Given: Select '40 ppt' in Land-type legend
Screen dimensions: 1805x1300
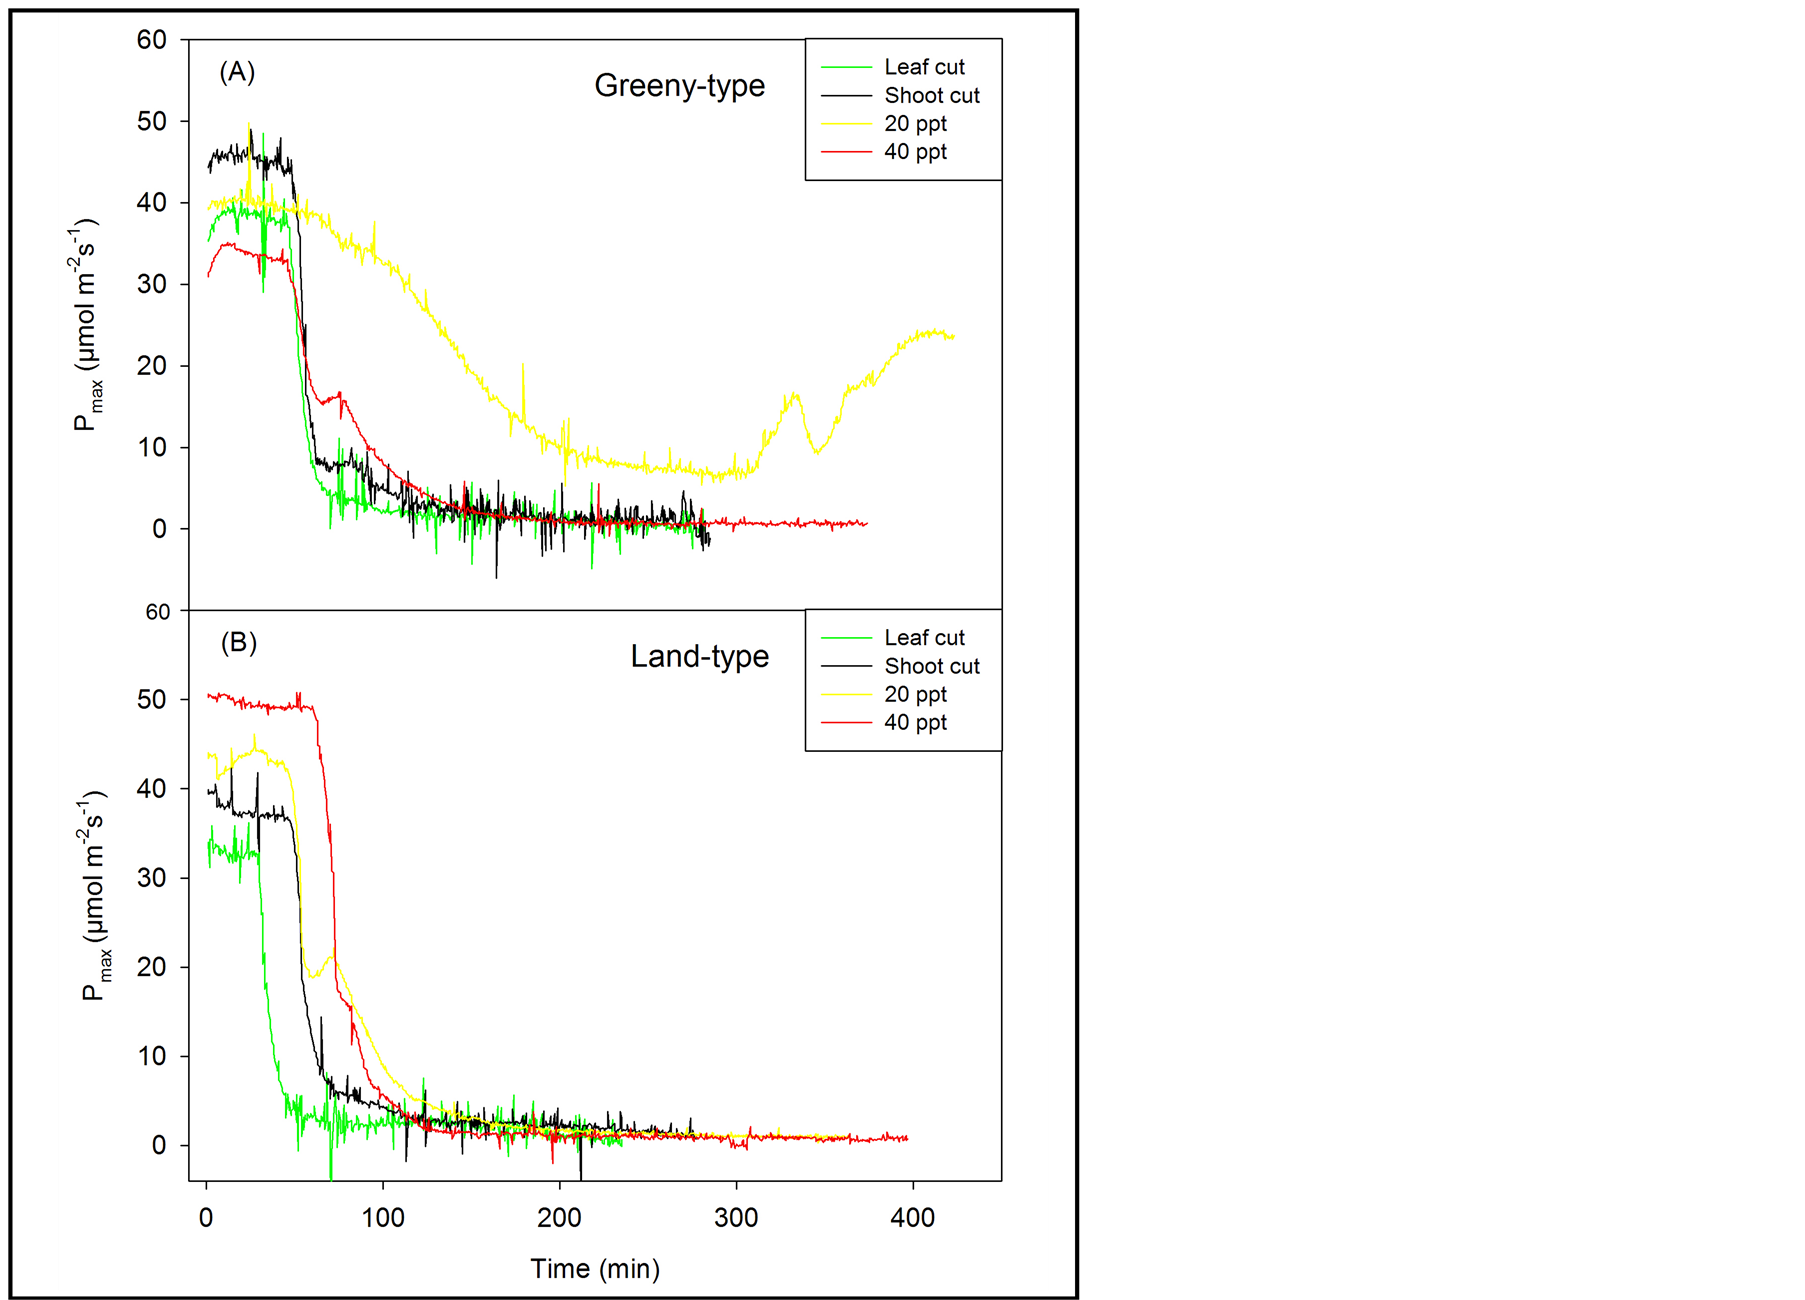Looking at the screenshot, I should (915, 723).
